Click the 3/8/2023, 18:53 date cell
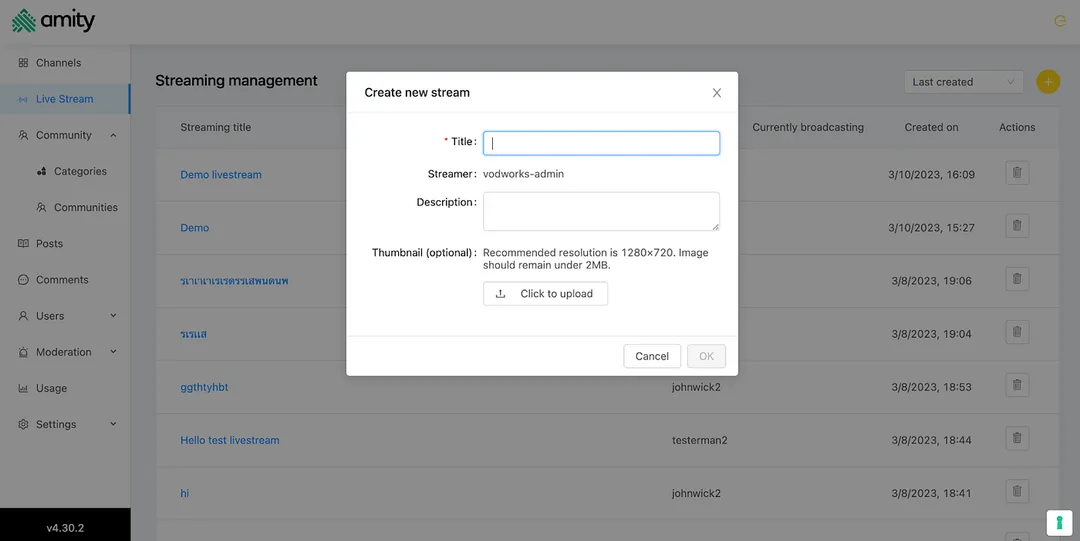The width and height of the screenshot is (1080, 541). click(x=931, y=387)
